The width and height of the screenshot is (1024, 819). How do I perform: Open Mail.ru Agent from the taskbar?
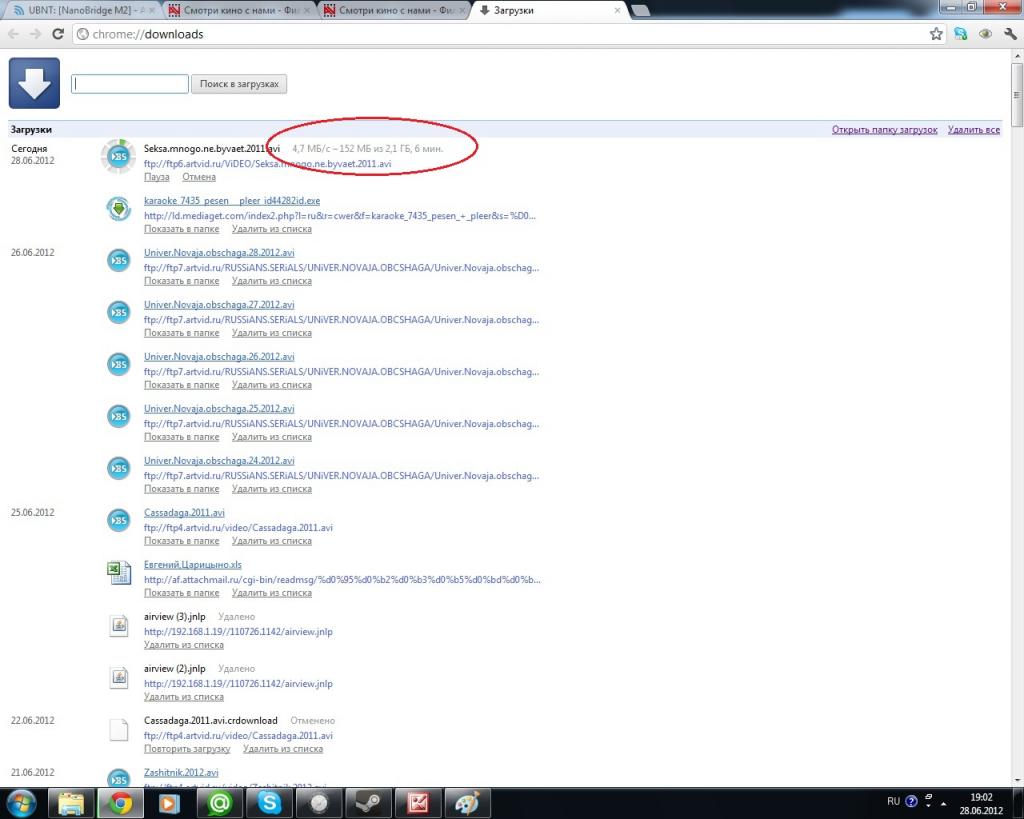click(x=219, y=803)
